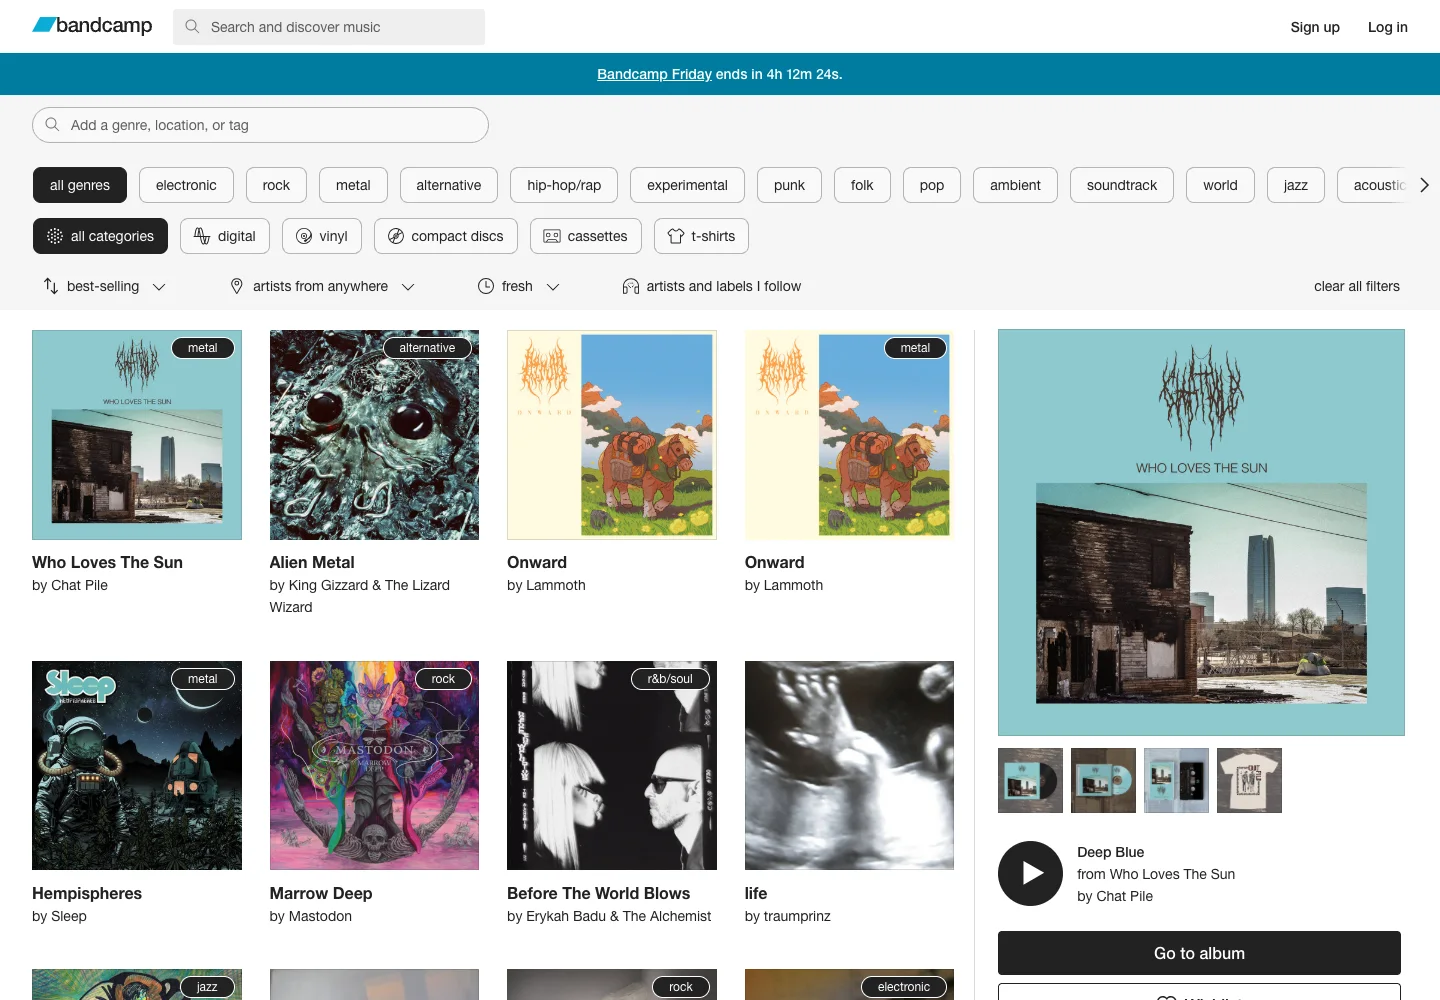The height and width of the screenshot is (1000, 1440).
Task: Select the digital format tab
Action: (225, 236)
